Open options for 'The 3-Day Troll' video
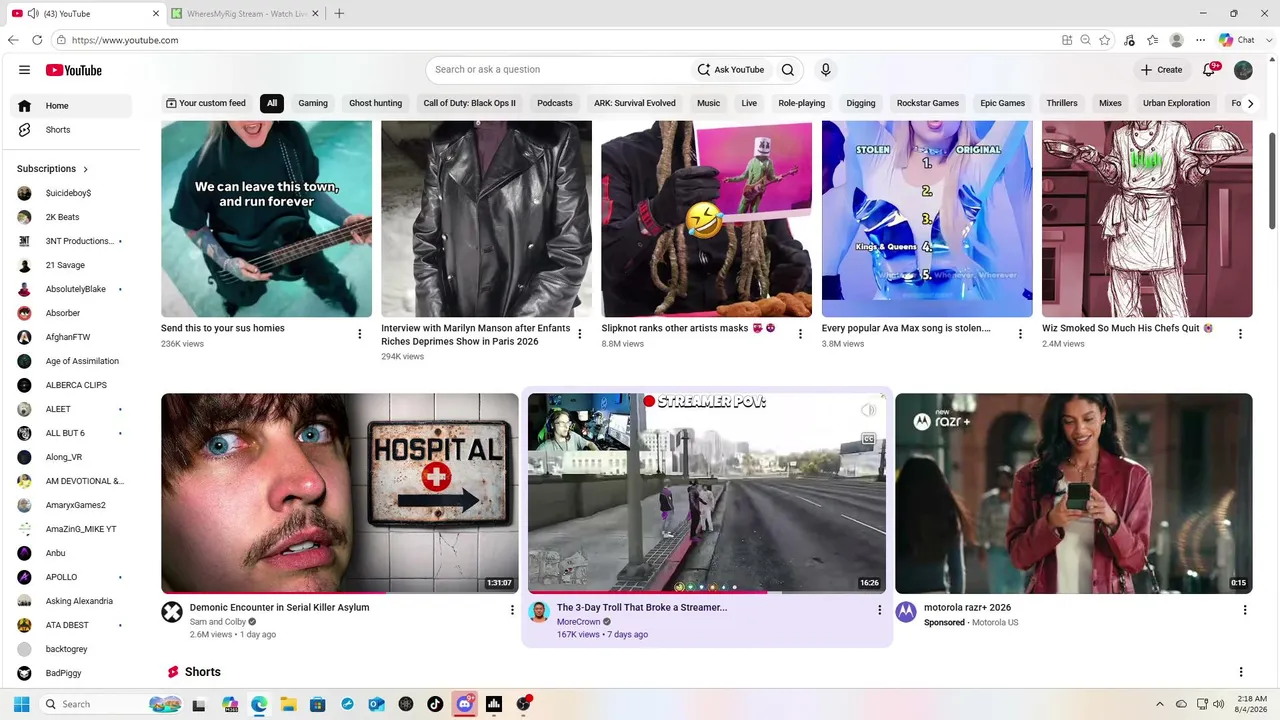1280x720 pixels. pyautogui.click(x=880, y=610)
